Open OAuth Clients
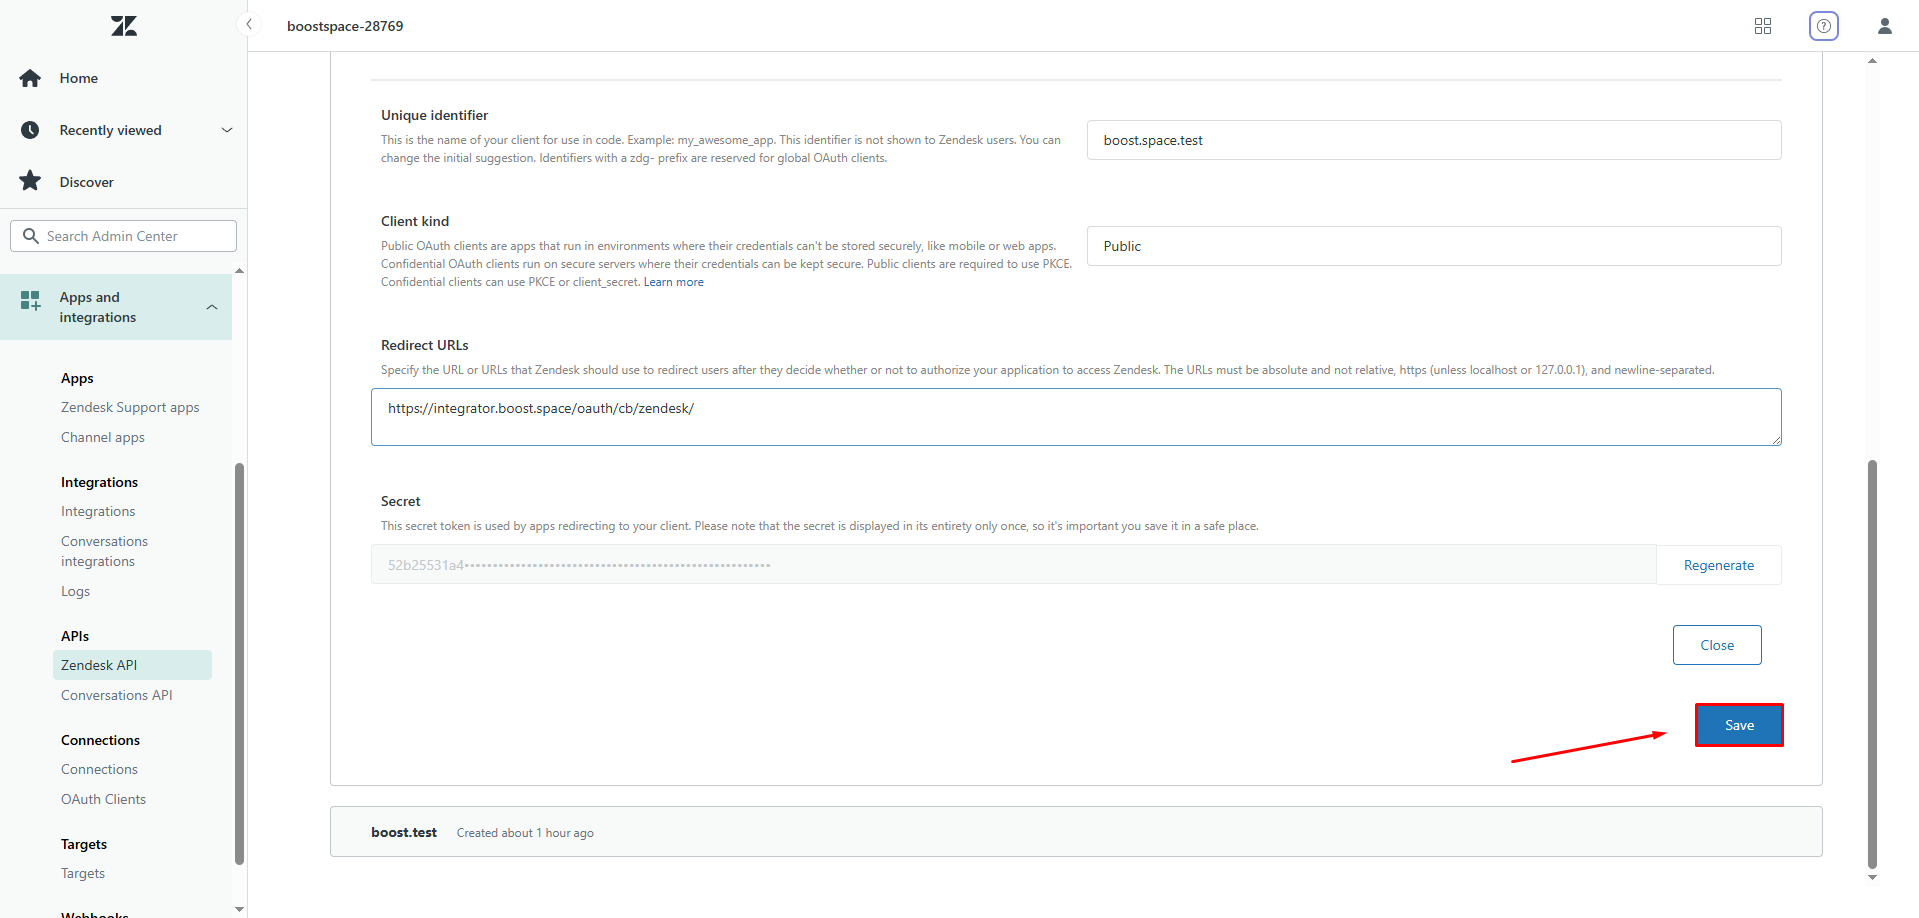Screen dimensions: 1919x918 [103, 799]
